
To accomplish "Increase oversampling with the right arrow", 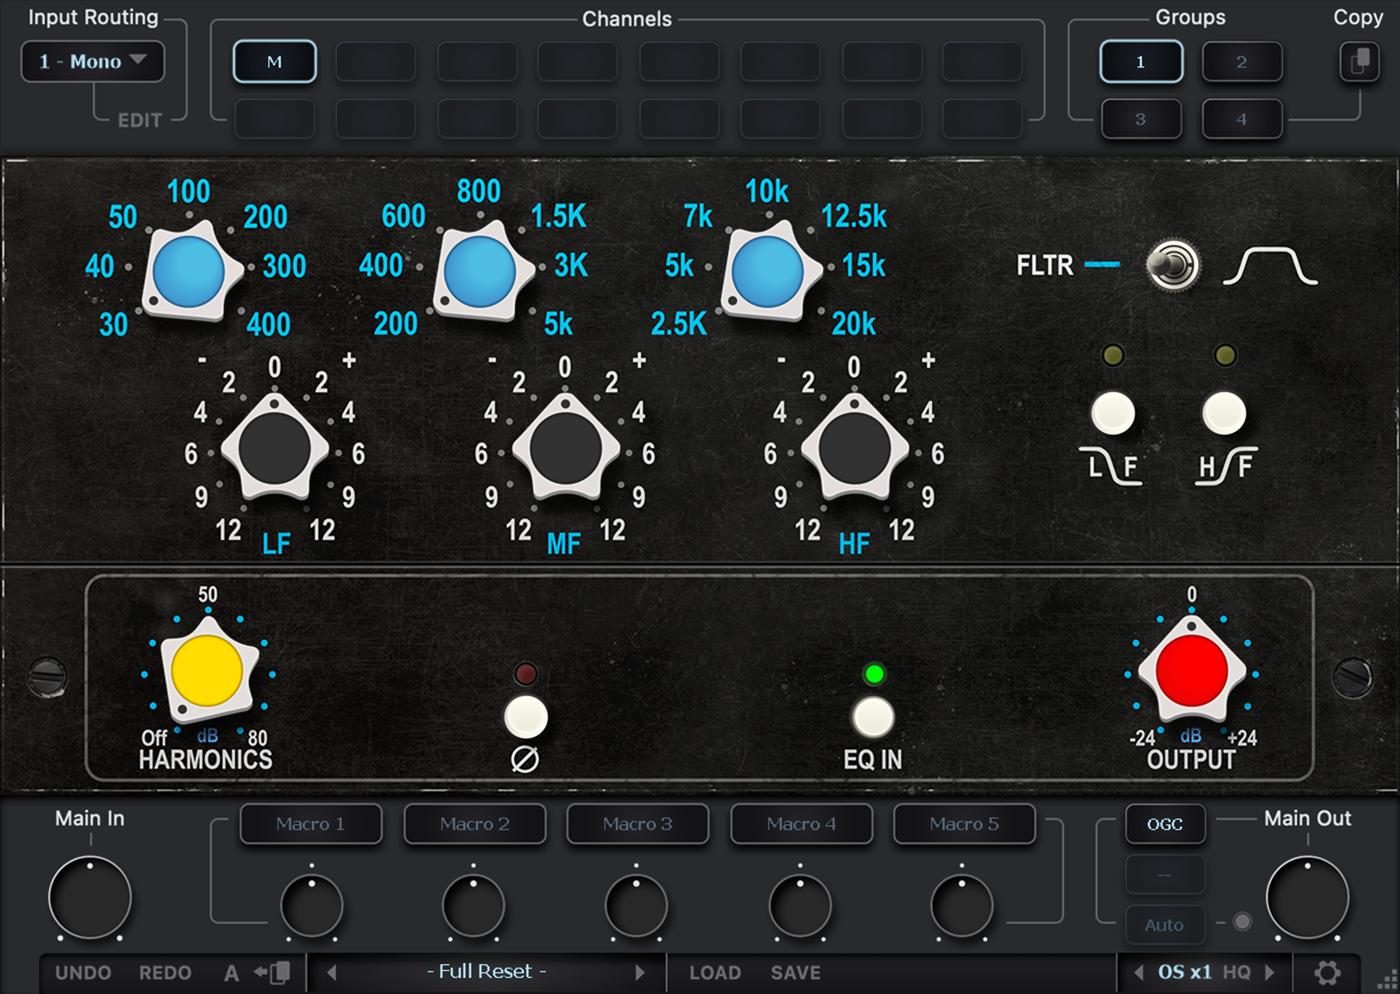I will (x=1270, y=972).
